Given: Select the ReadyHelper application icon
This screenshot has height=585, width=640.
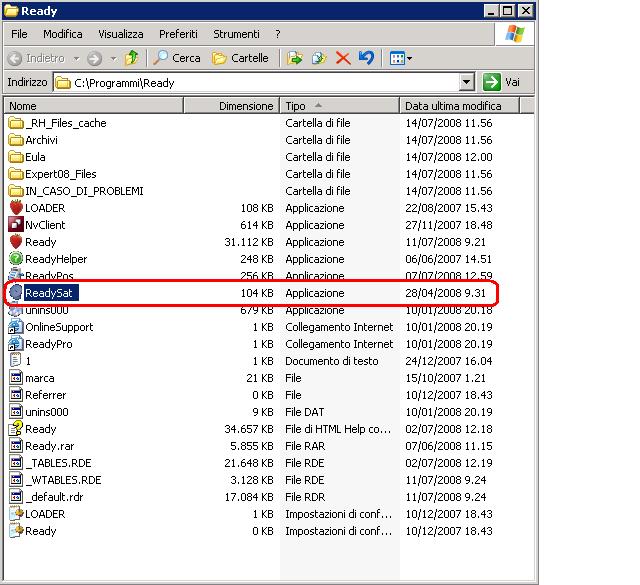Looking at the screenshot, I should coord(16,258).
